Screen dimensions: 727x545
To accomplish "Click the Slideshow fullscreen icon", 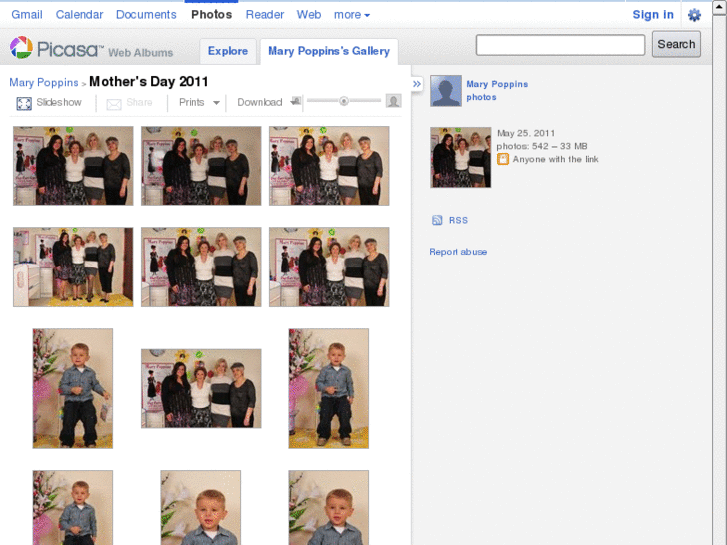I will (24, 103).
